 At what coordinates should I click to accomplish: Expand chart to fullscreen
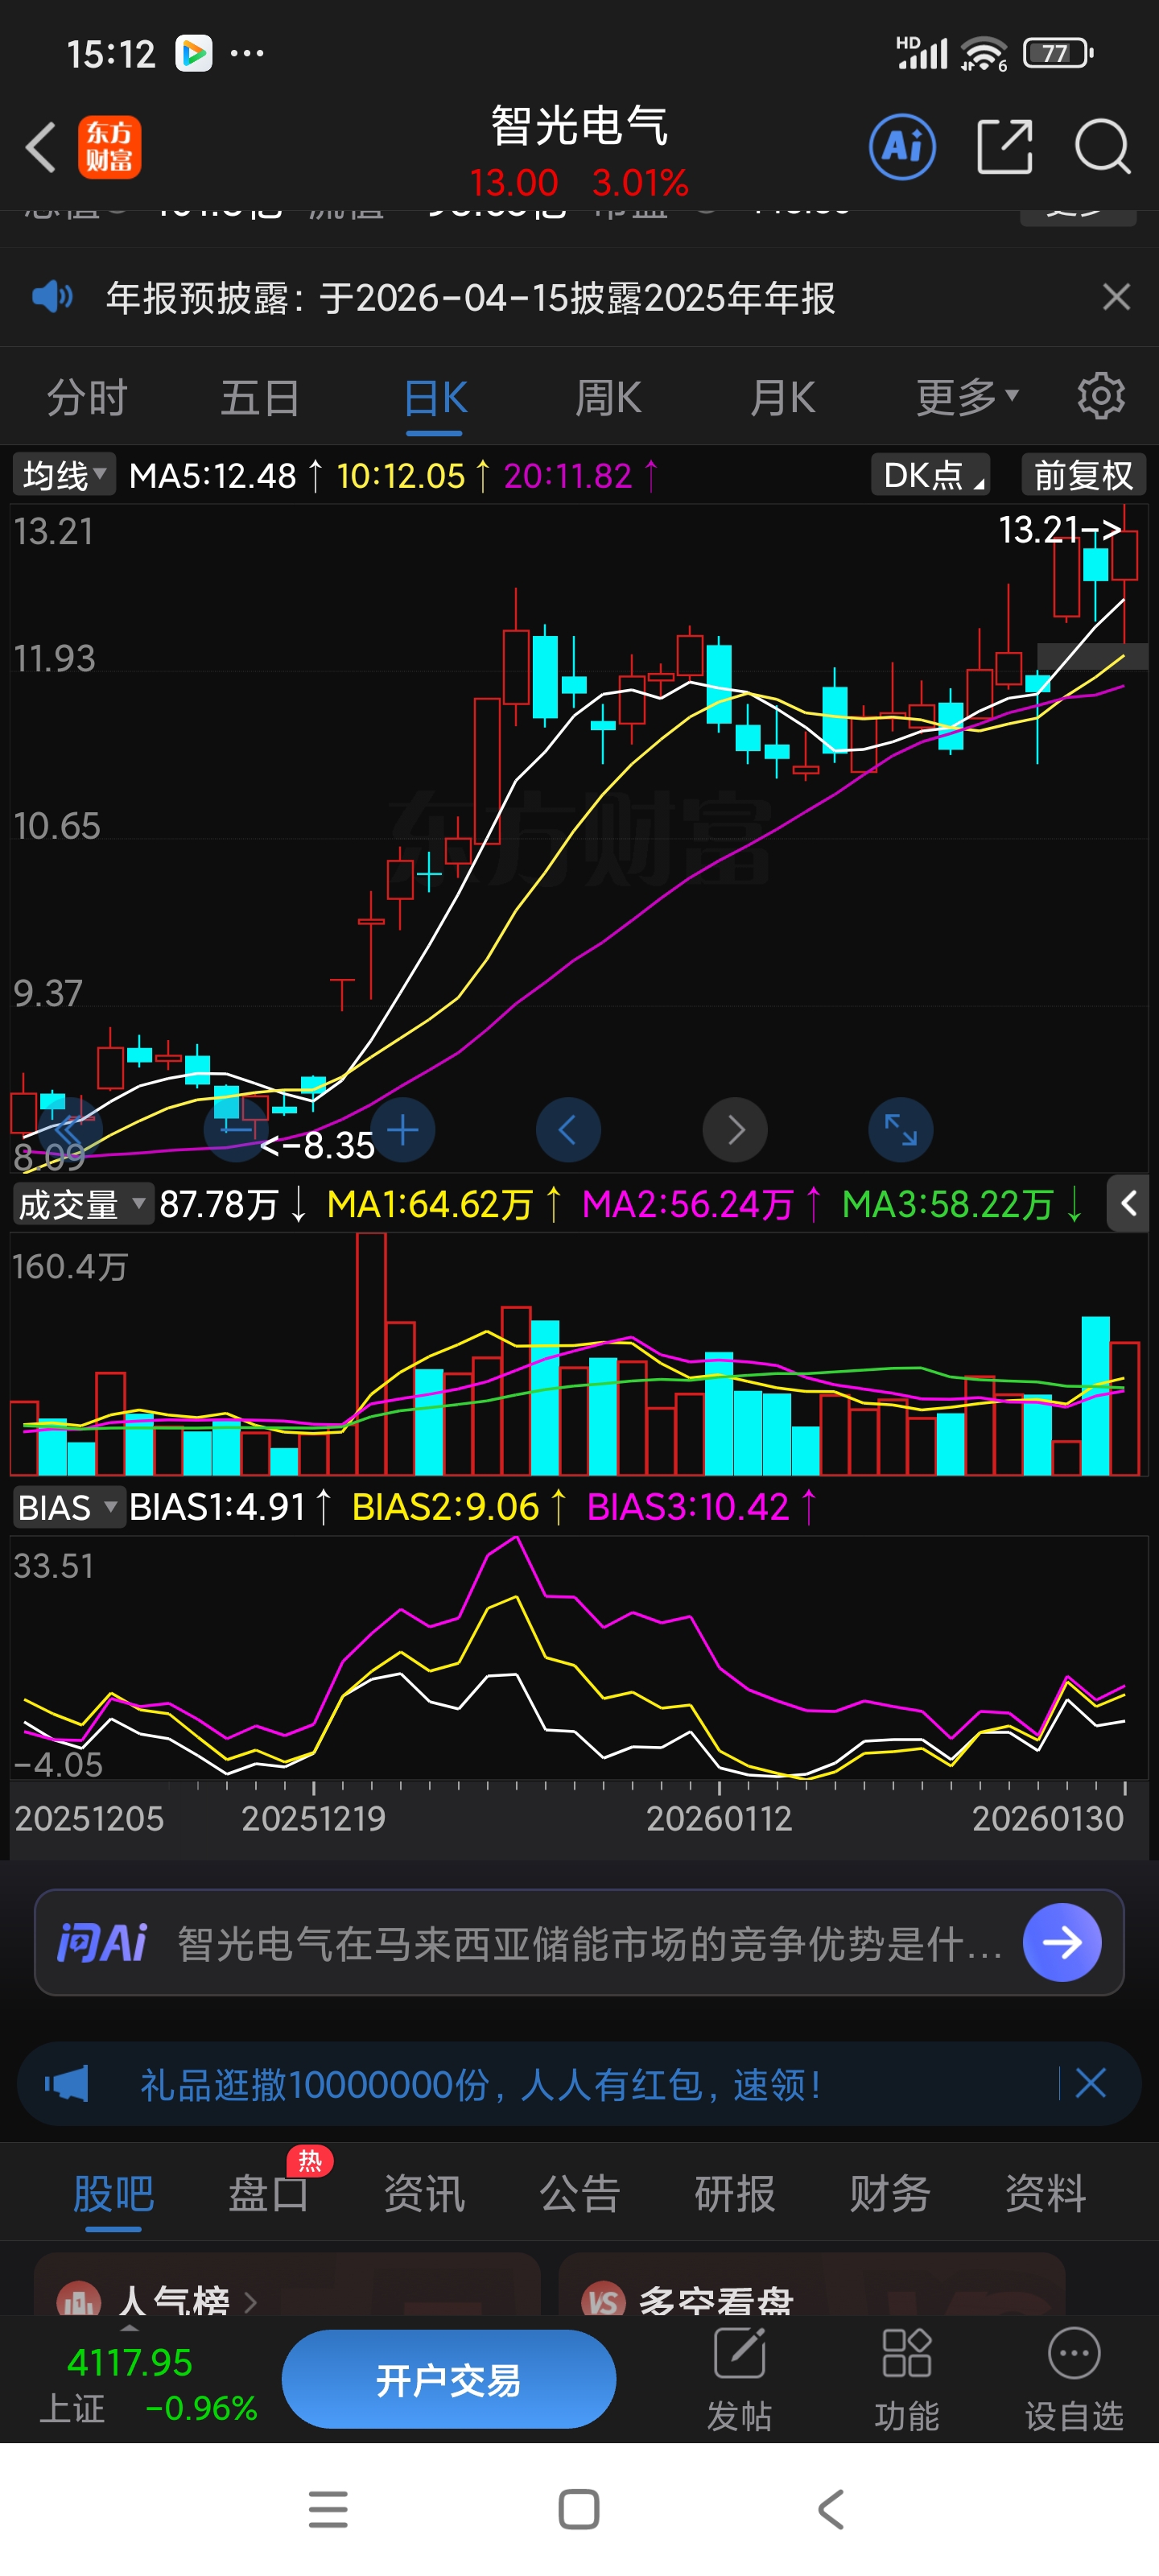click(901, 1130)
